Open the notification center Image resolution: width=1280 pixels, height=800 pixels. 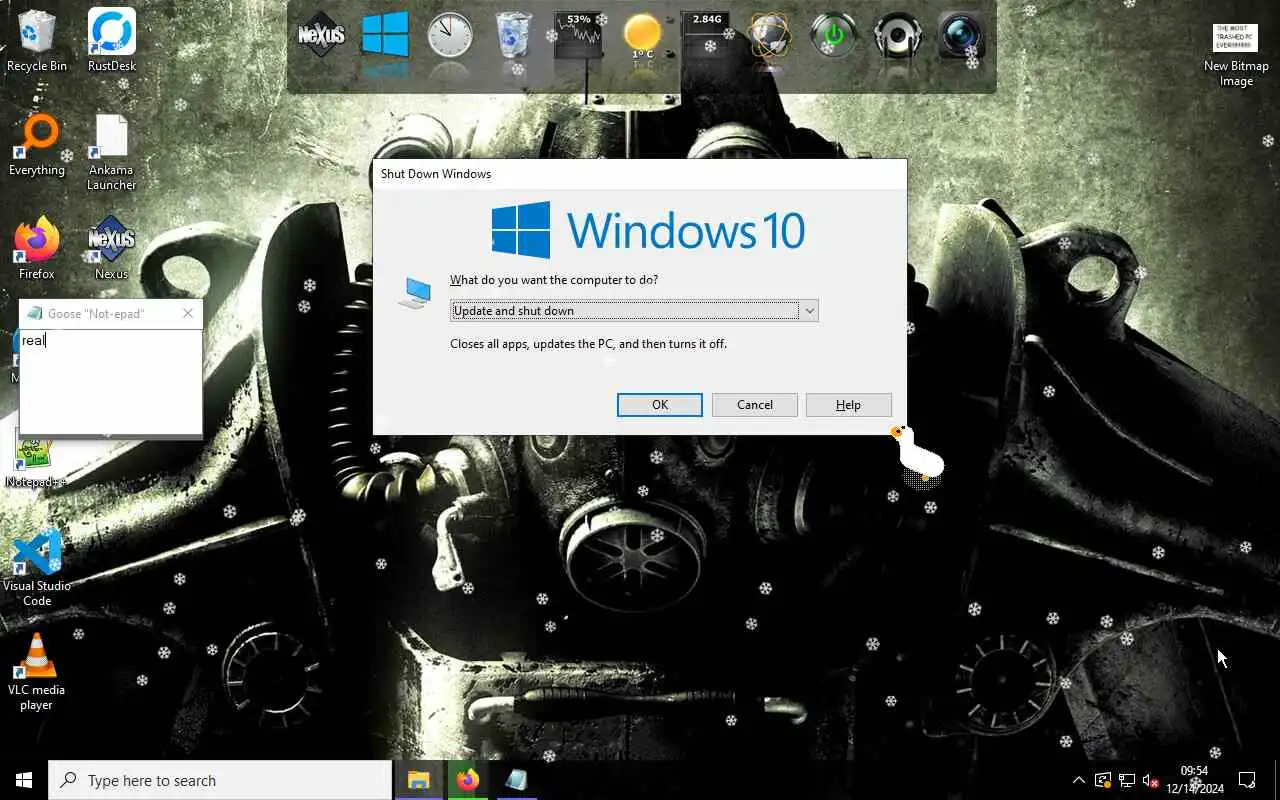click(1247, 780)
